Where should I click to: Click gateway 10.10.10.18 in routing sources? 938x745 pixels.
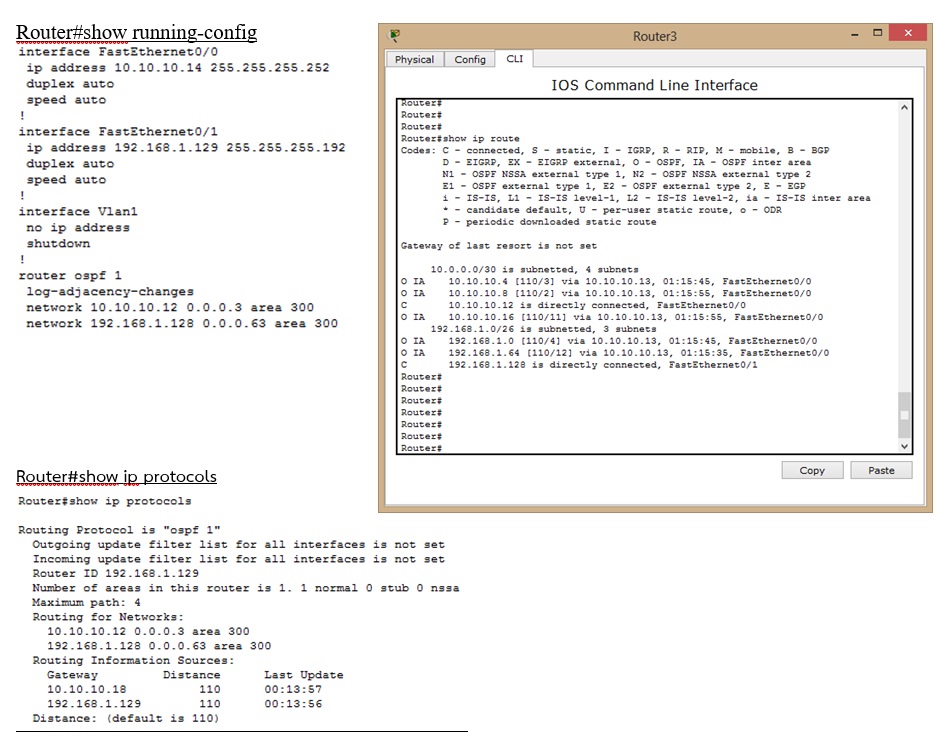[x=87, y=689]
